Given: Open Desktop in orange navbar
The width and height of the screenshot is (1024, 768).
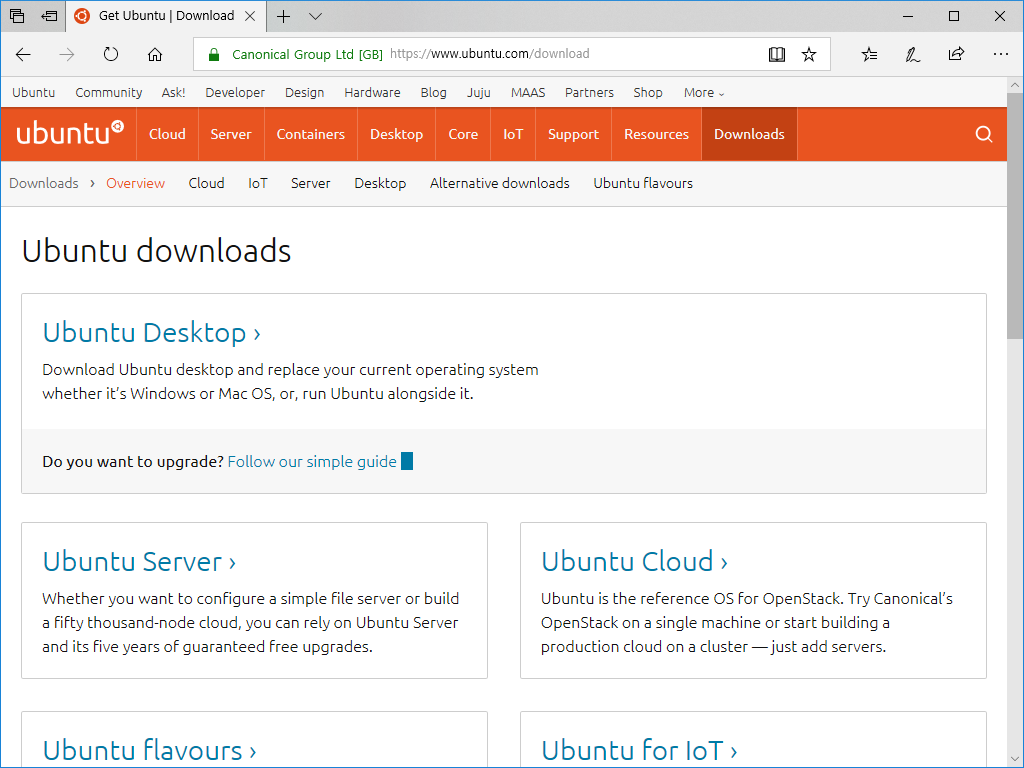Looking at the screenshot, I should [x=396, y=134].
